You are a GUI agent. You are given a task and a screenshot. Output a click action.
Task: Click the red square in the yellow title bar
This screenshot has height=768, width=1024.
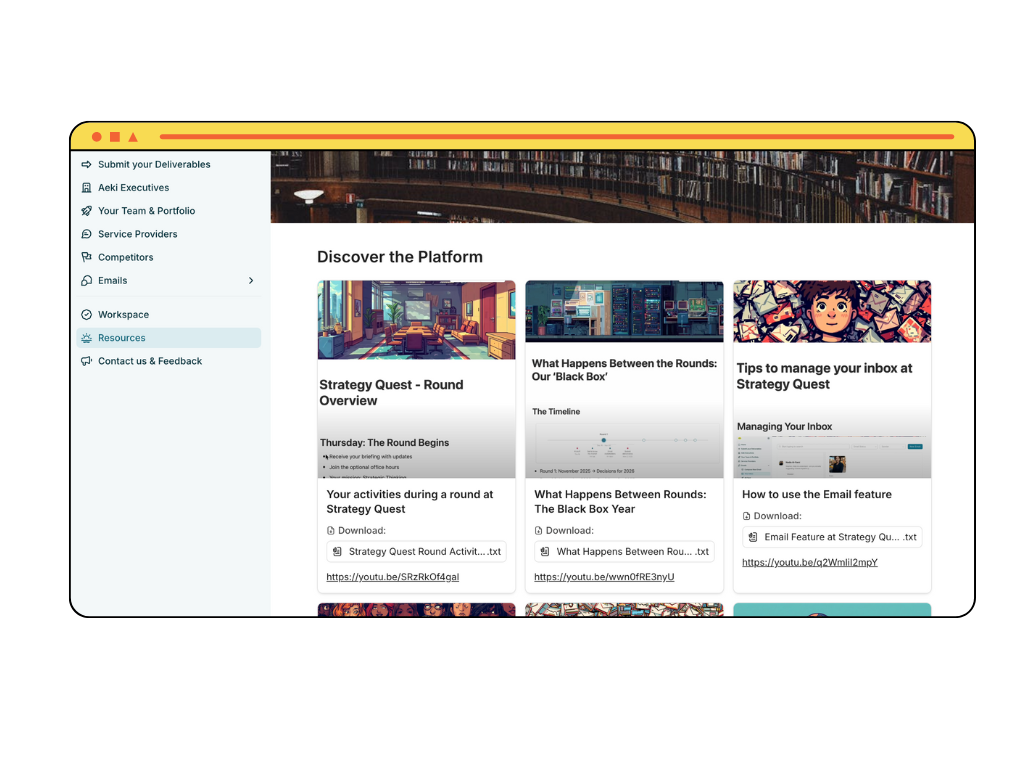click(x=115, y=136)
